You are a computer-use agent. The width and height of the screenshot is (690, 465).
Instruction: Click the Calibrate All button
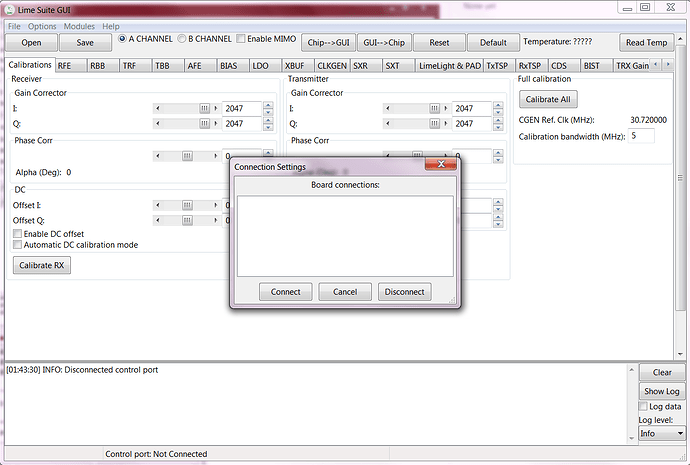tap(548, 99)
